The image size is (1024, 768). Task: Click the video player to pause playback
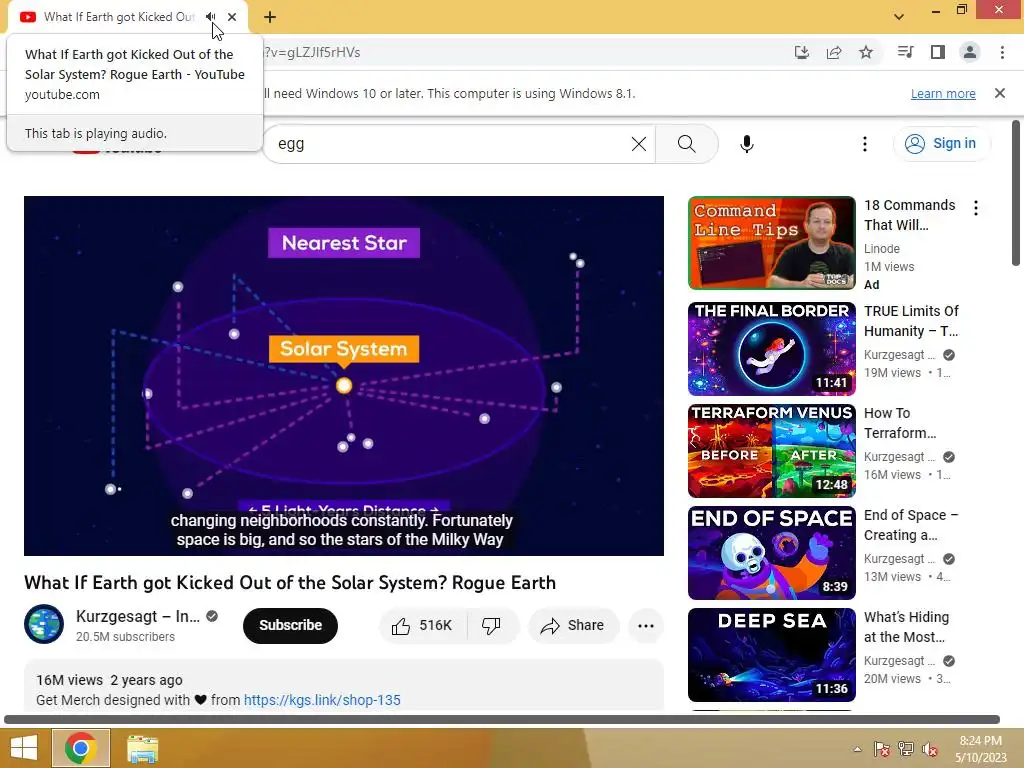click(x=344, y=376)
